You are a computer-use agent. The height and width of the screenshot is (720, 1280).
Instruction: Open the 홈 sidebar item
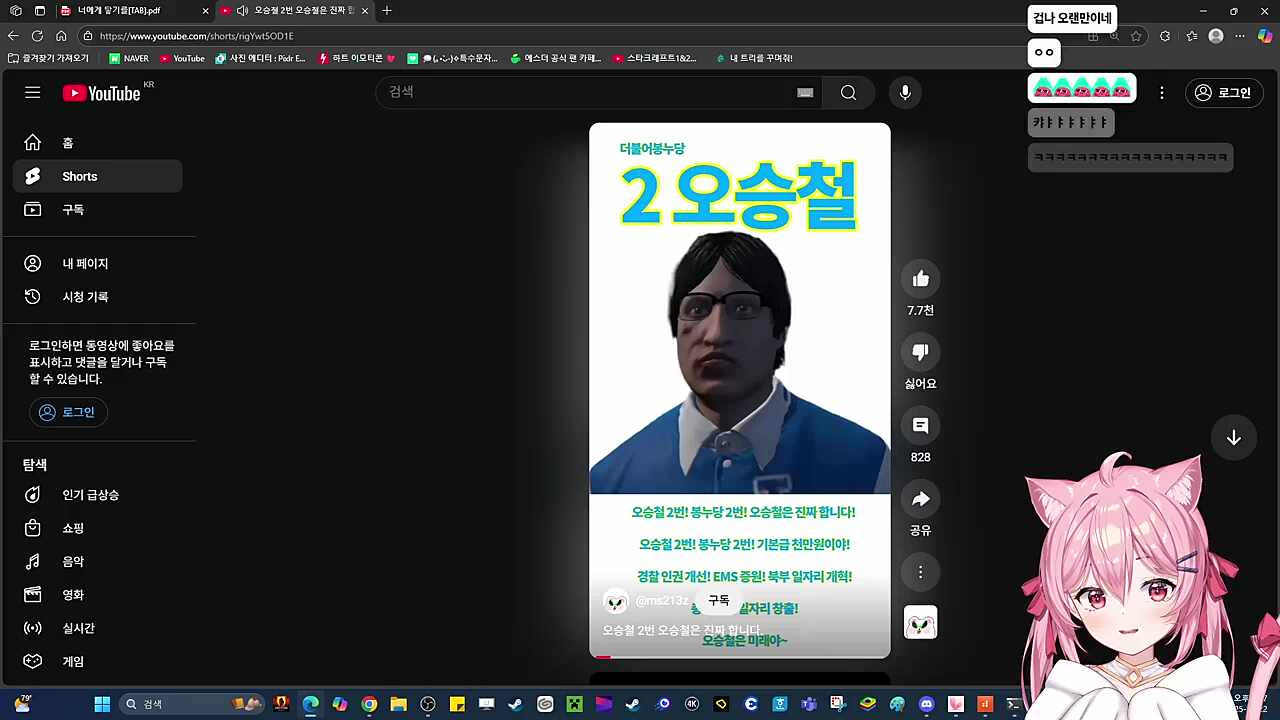[97, 143]
